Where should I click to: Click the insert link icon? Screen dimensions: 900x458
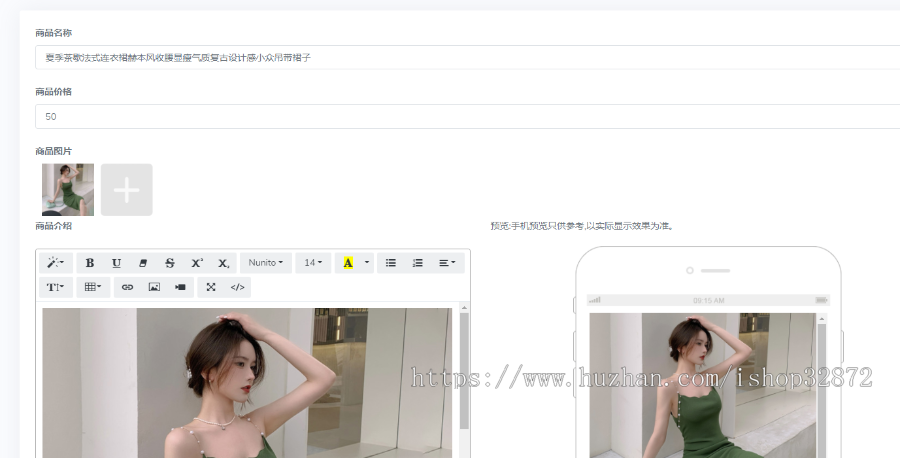point(127,287)
